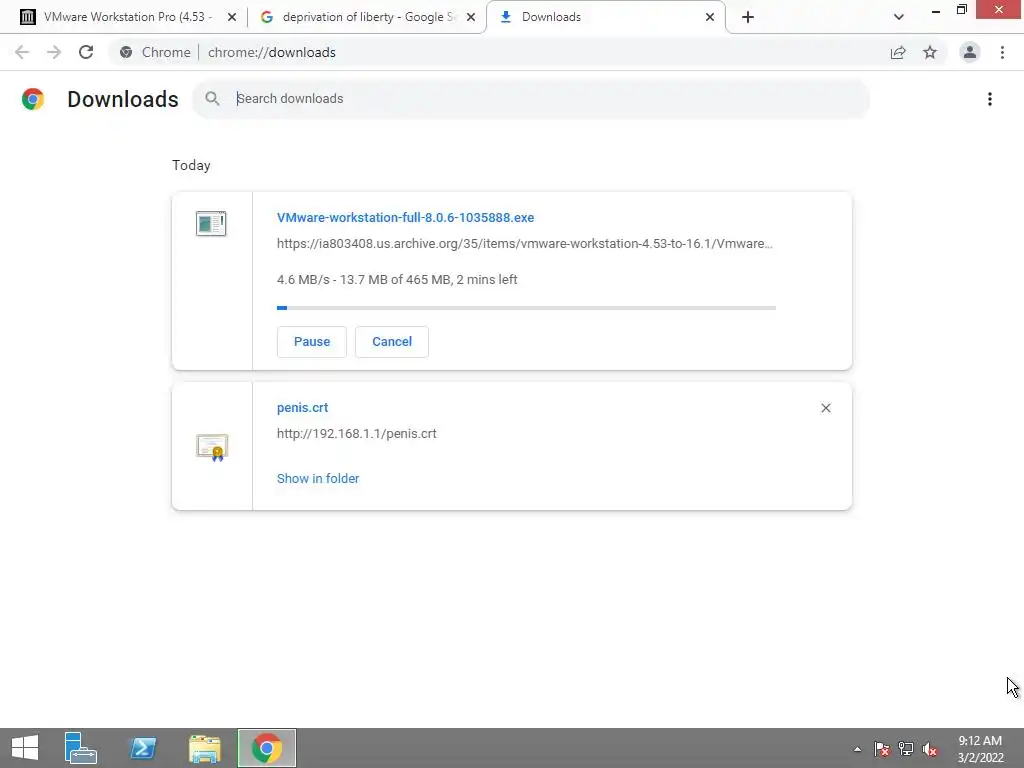
Task: Click the 'Today' date heading
Action: pyautogui.click(x=191, y=165)
